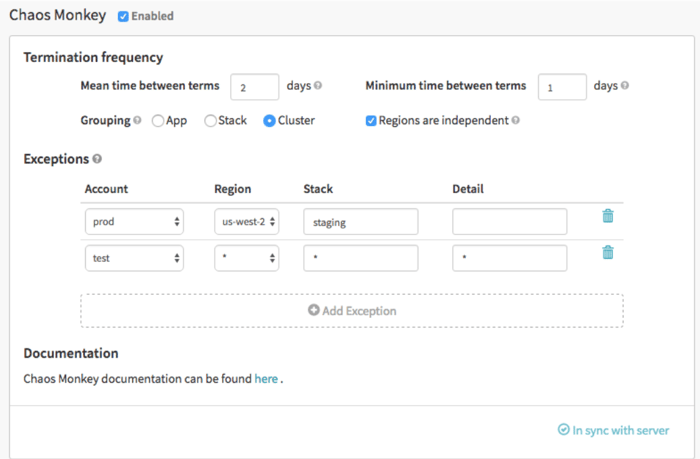
Task: Click the Chaos Monkey title
Action: coord(58,15)
